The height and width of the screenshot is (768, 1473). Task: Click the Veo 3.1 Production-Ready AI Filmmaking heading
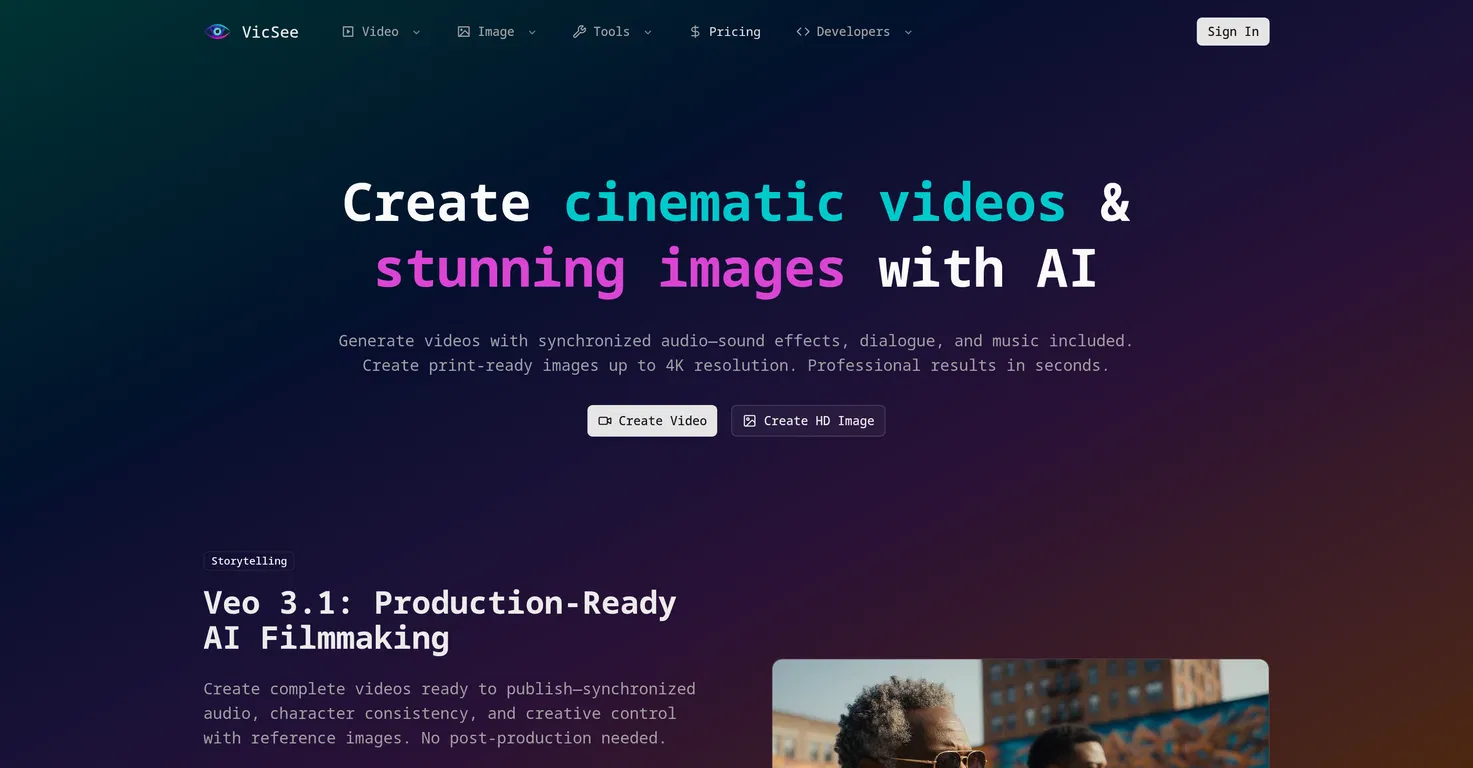pyautogui.click(x=440, y=620)
